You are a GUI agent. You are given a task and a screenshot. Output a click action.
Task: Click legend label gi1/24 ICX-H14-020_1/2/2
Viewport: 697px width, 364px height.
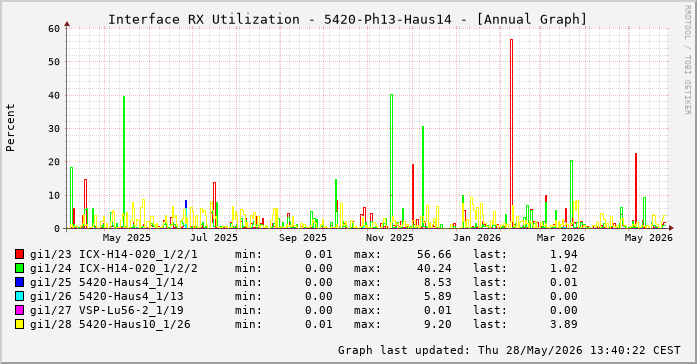point(114,268)
